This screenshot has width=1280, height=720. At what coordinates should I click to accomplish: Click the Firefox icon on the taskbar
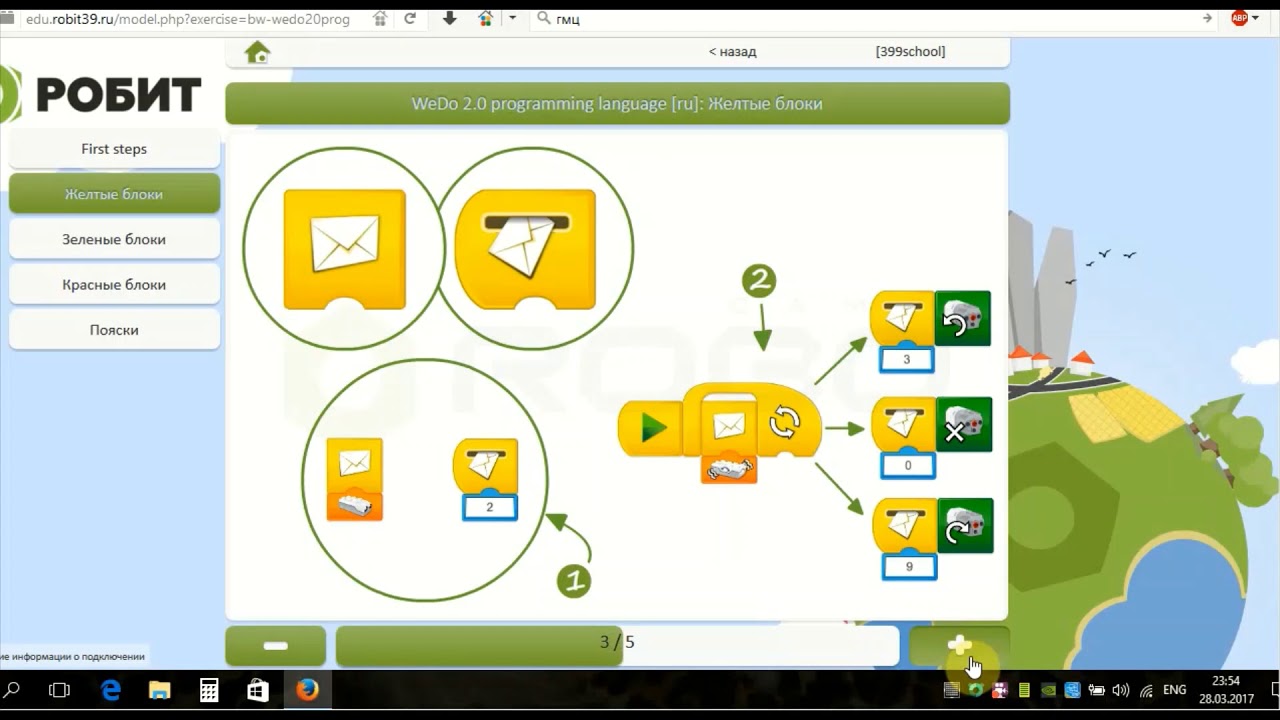[307, 690]
